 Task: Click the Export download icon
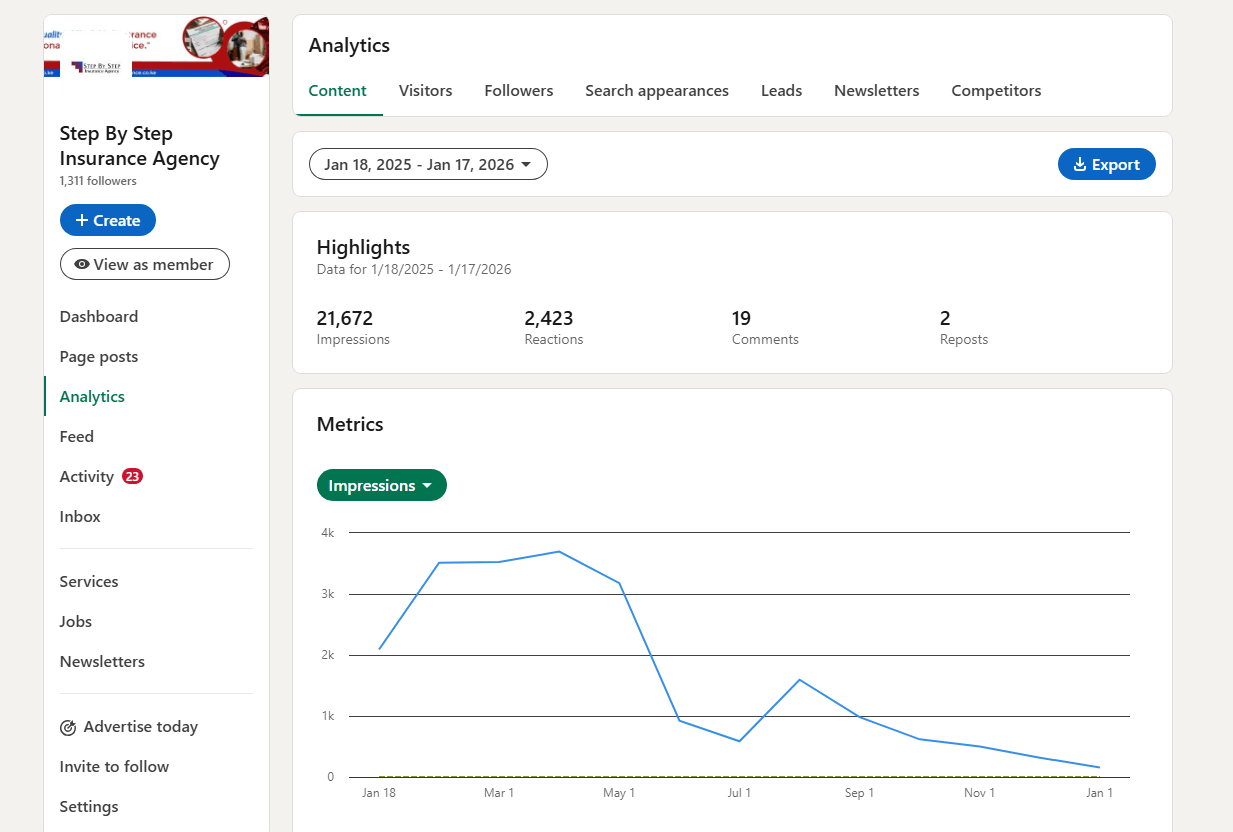pos(1081,163)
